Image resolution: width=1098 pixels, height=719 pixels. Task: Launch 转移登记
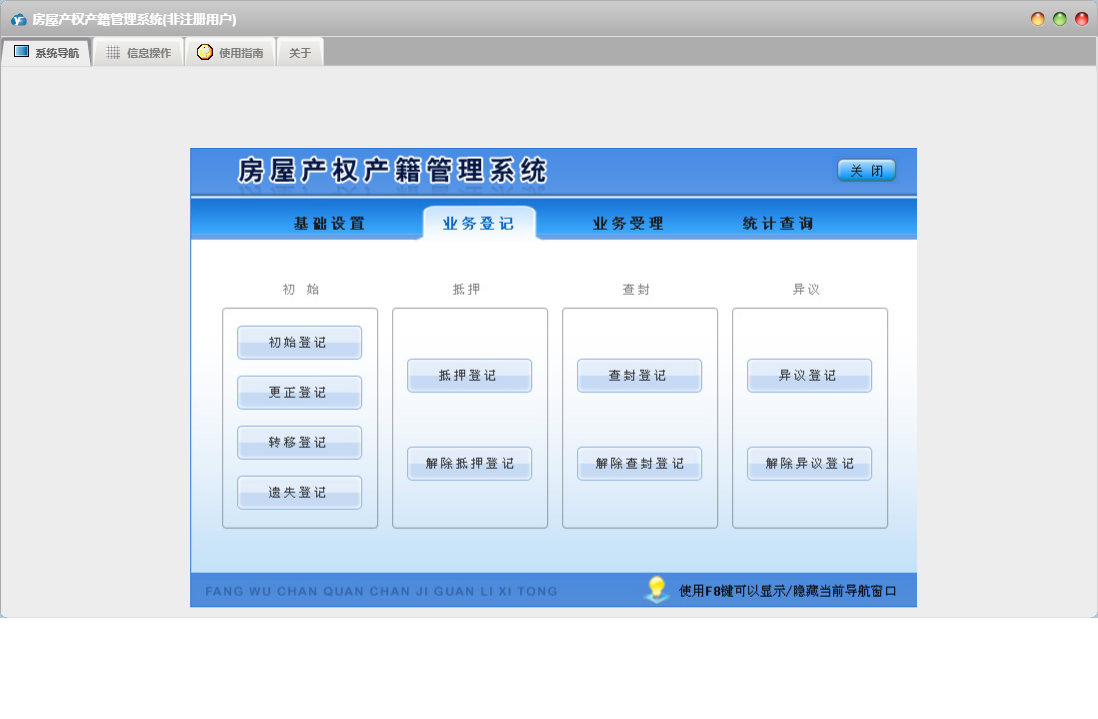300,442
